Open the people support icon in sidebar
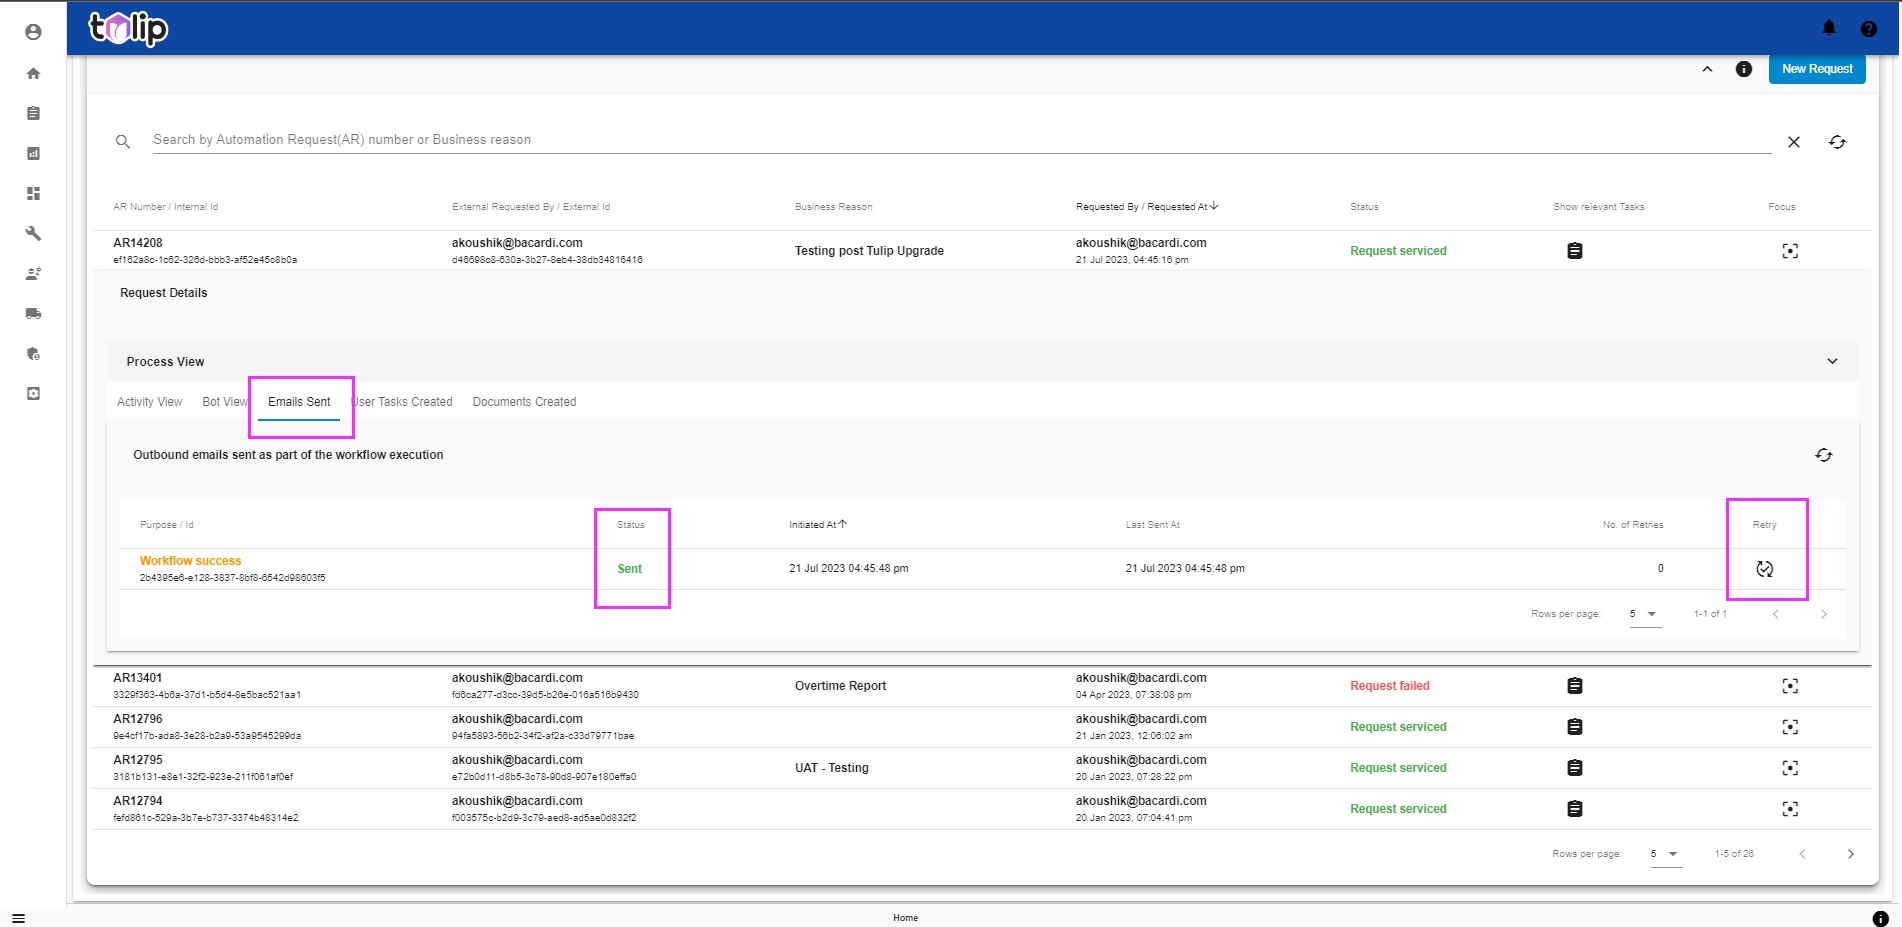Image resolution: width=1902 pixels, height=927 pixels. (33, 273)
